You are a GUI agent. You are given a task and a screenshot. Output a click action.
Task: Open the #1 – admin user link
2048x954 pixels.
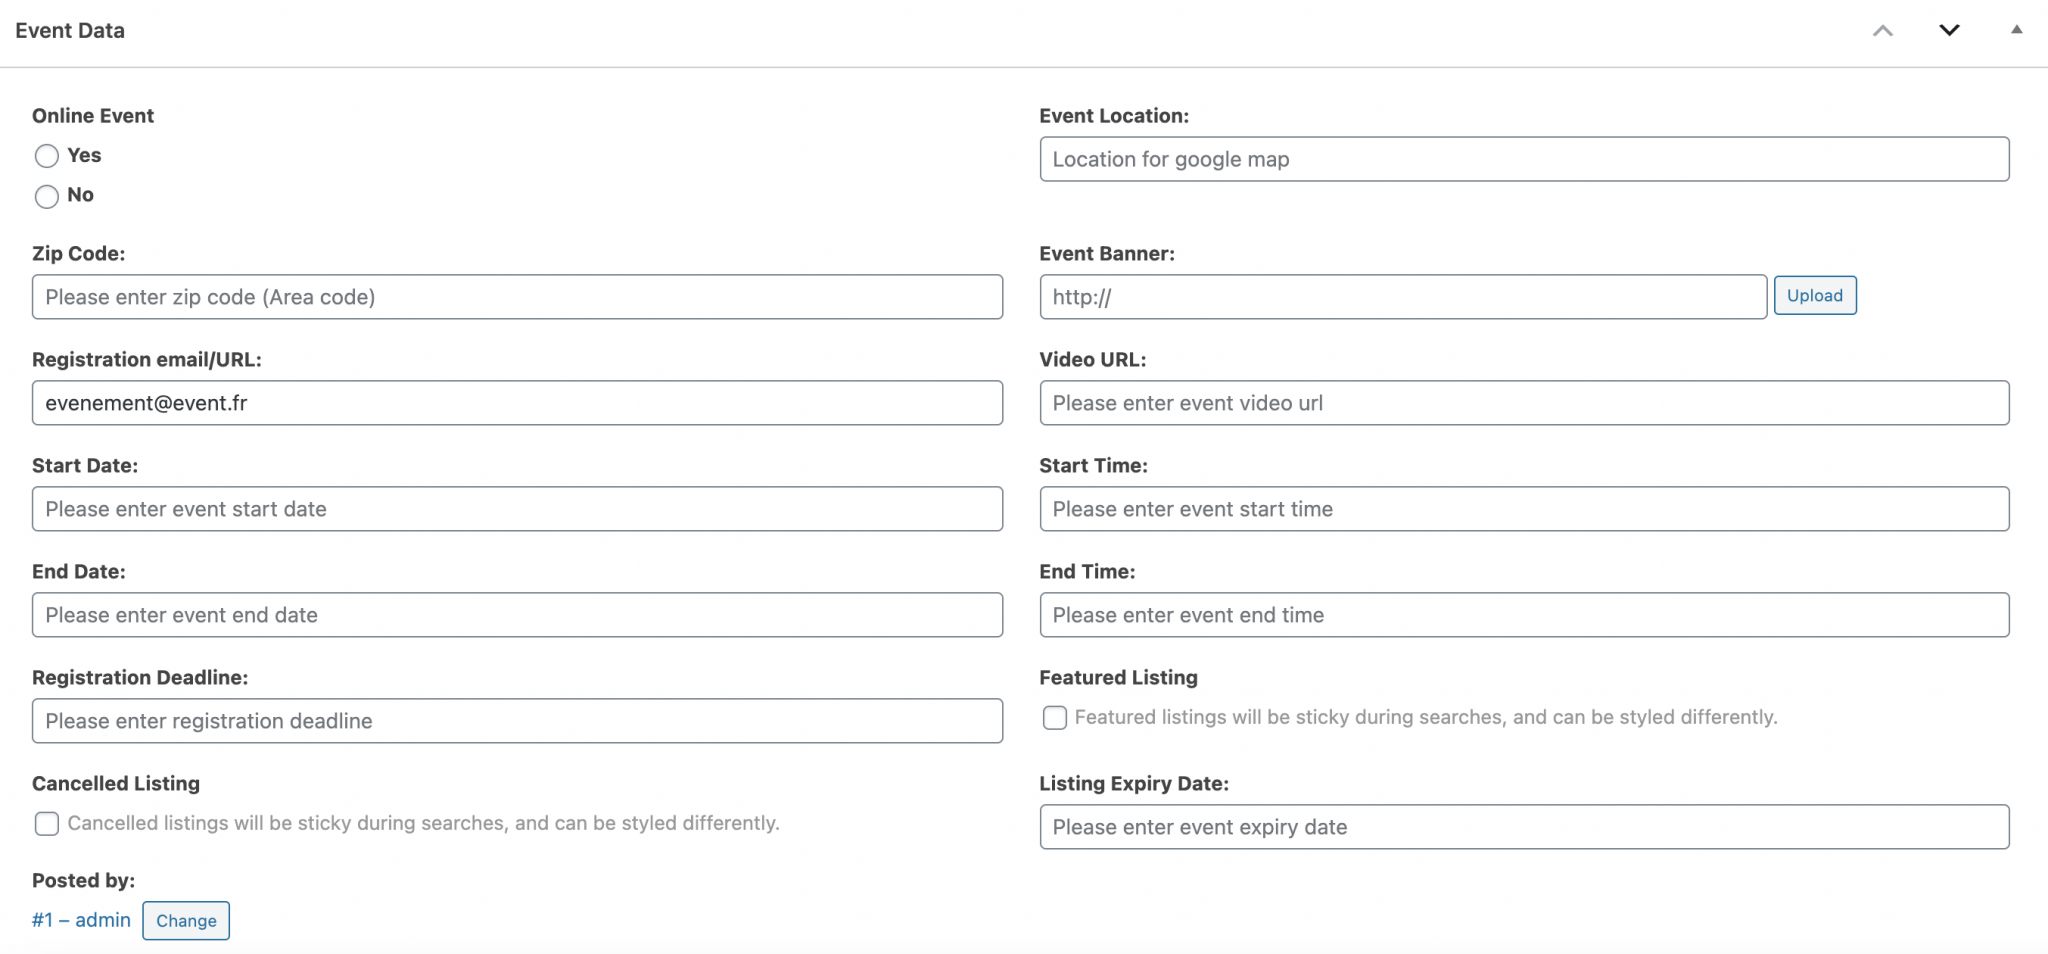click(81, 920)
